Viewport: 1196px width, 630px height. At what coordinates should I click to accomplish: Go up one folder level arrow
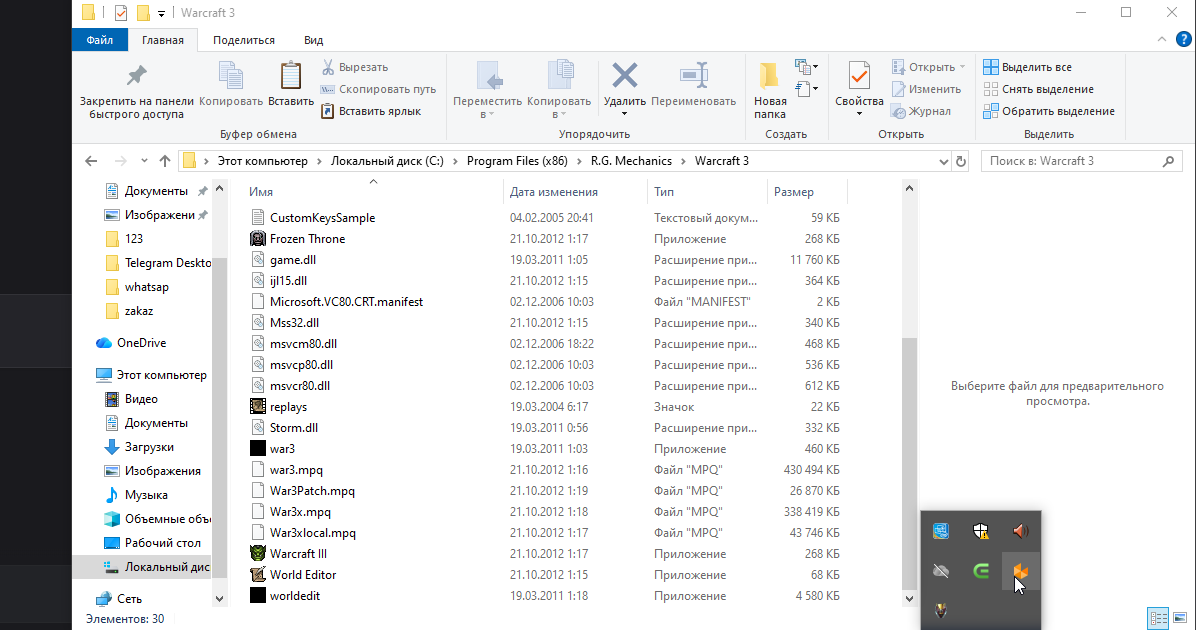click(x=165, y=161)
